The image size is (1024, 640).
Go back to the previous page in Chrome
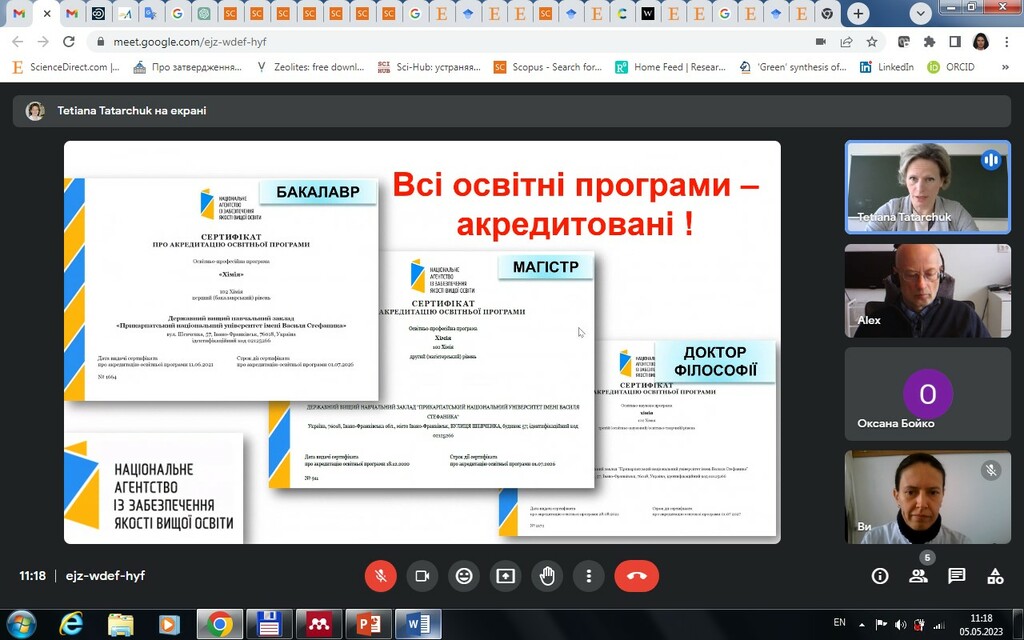18,42
